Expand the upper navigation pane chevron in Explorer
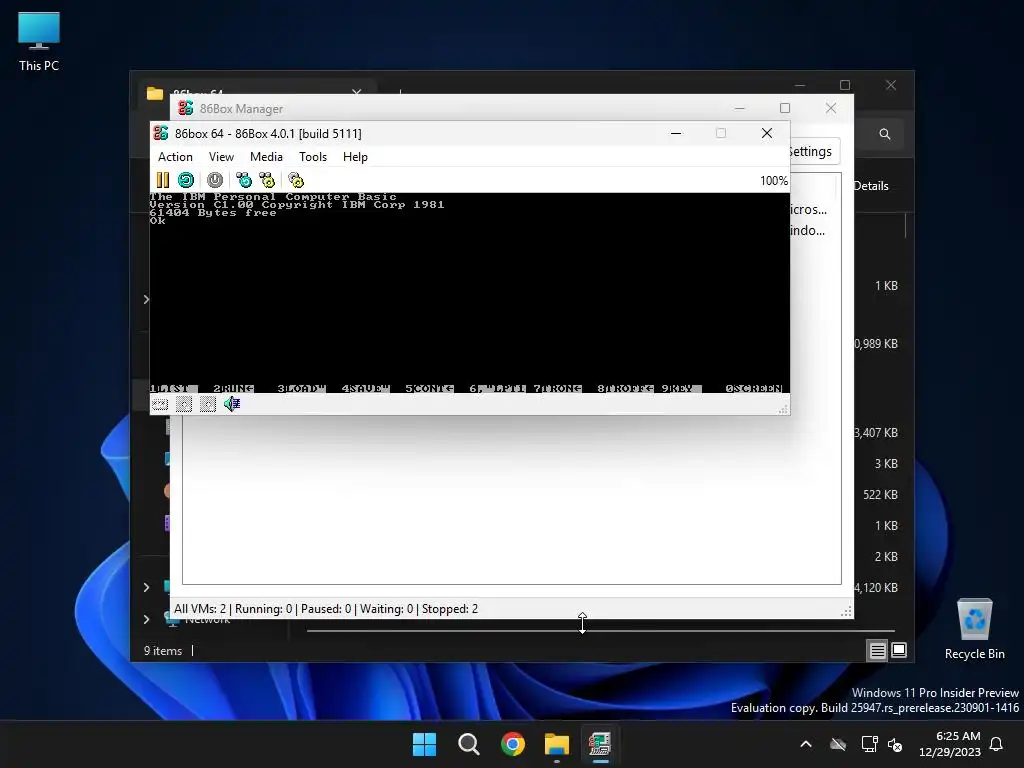The image size is (1024, 768). (146, 300)
